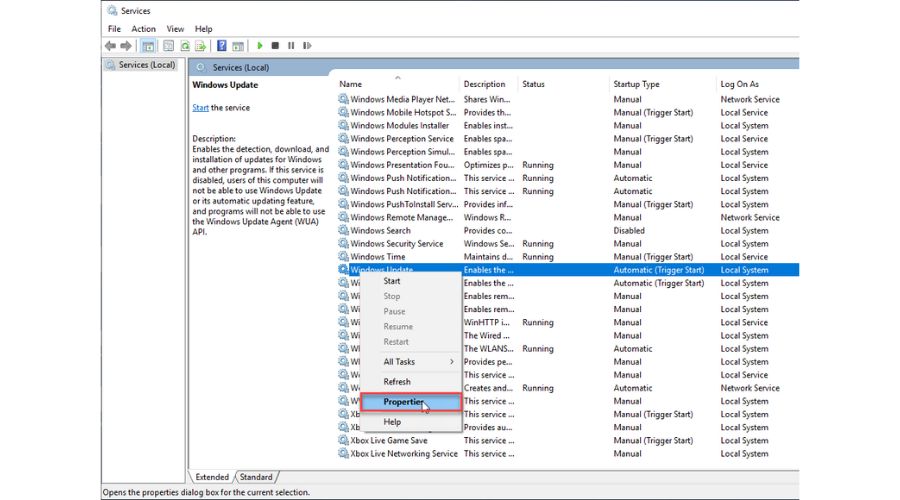This screenshot has width=900, height=500.
Task: Select Refresh in the context menu
Action: [x=397, y=382]
